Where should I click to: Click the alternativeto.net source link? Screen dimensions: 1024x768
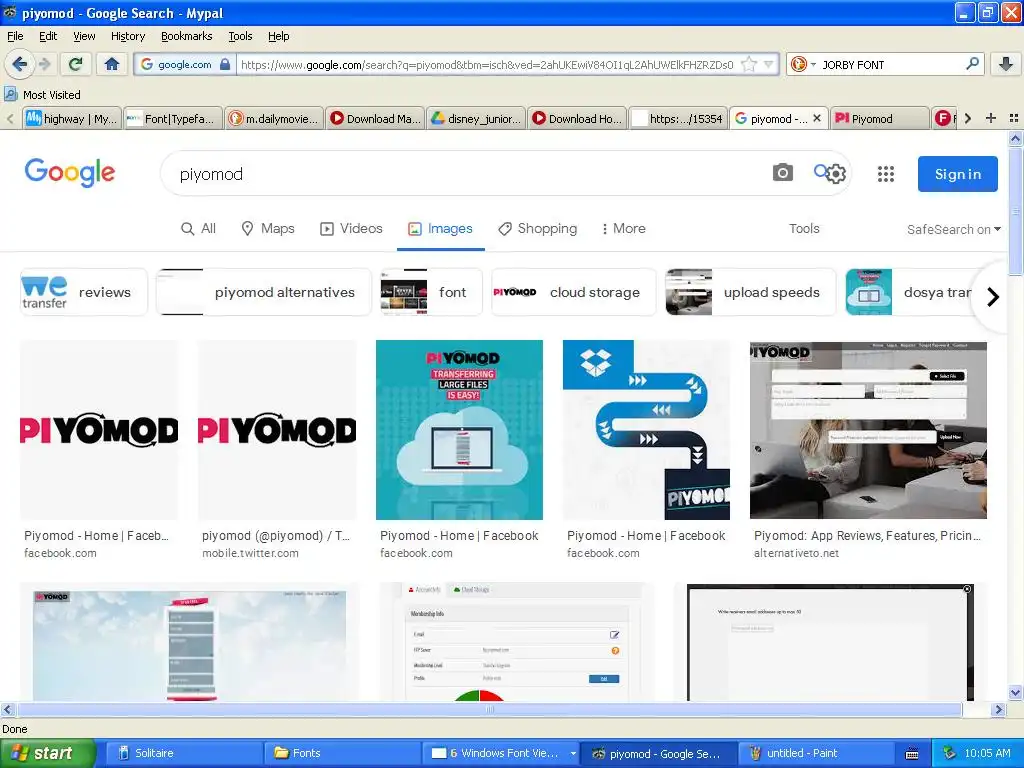[796, 553]
